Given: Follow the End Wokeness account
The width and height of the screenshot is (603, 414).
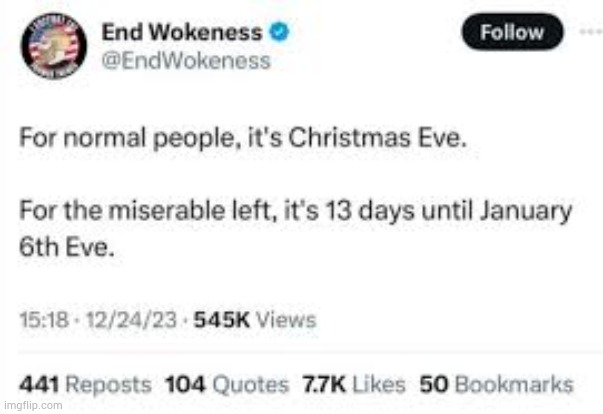Looking at the screenshot, I should tap(512, 32).
